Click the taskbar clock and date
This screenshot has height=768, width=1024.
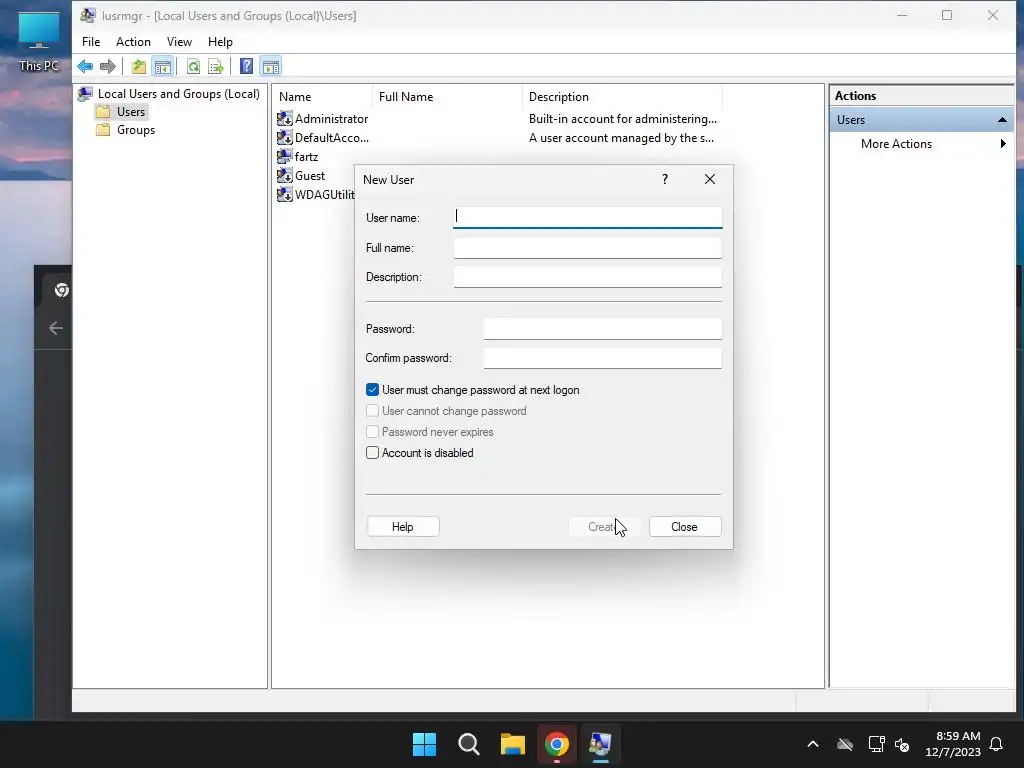pyautogui.click(x=953, y=744)
